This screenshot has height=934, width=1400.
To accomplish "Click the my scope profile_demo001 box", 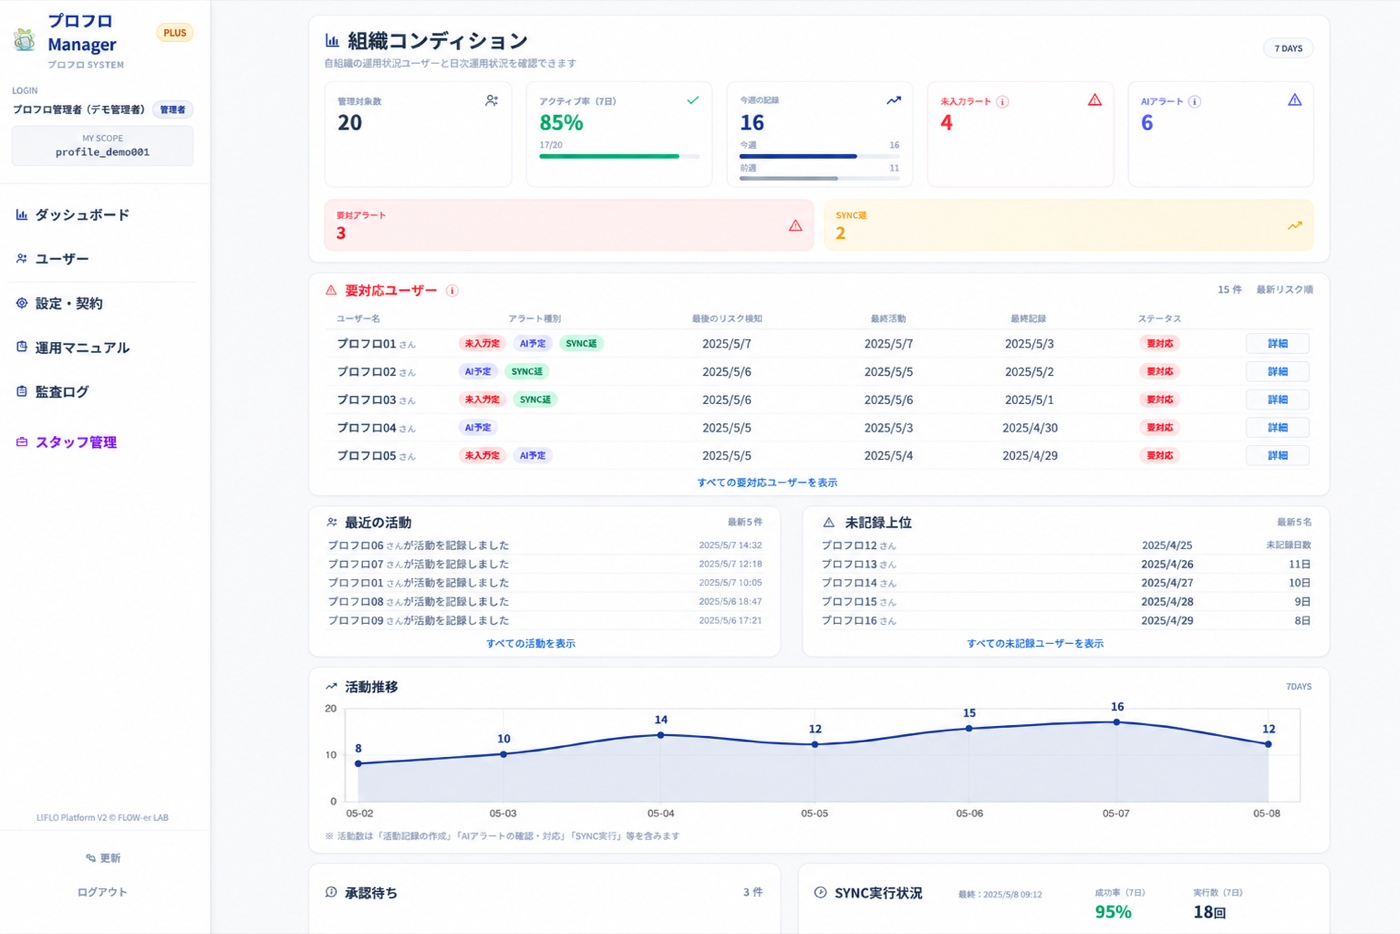I will tap(102, 146).
